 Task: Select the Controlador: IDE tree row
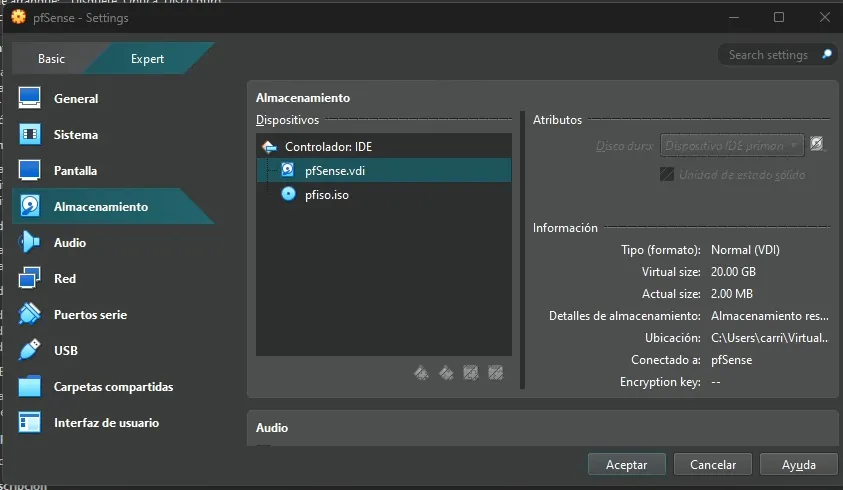pos(384,146)
